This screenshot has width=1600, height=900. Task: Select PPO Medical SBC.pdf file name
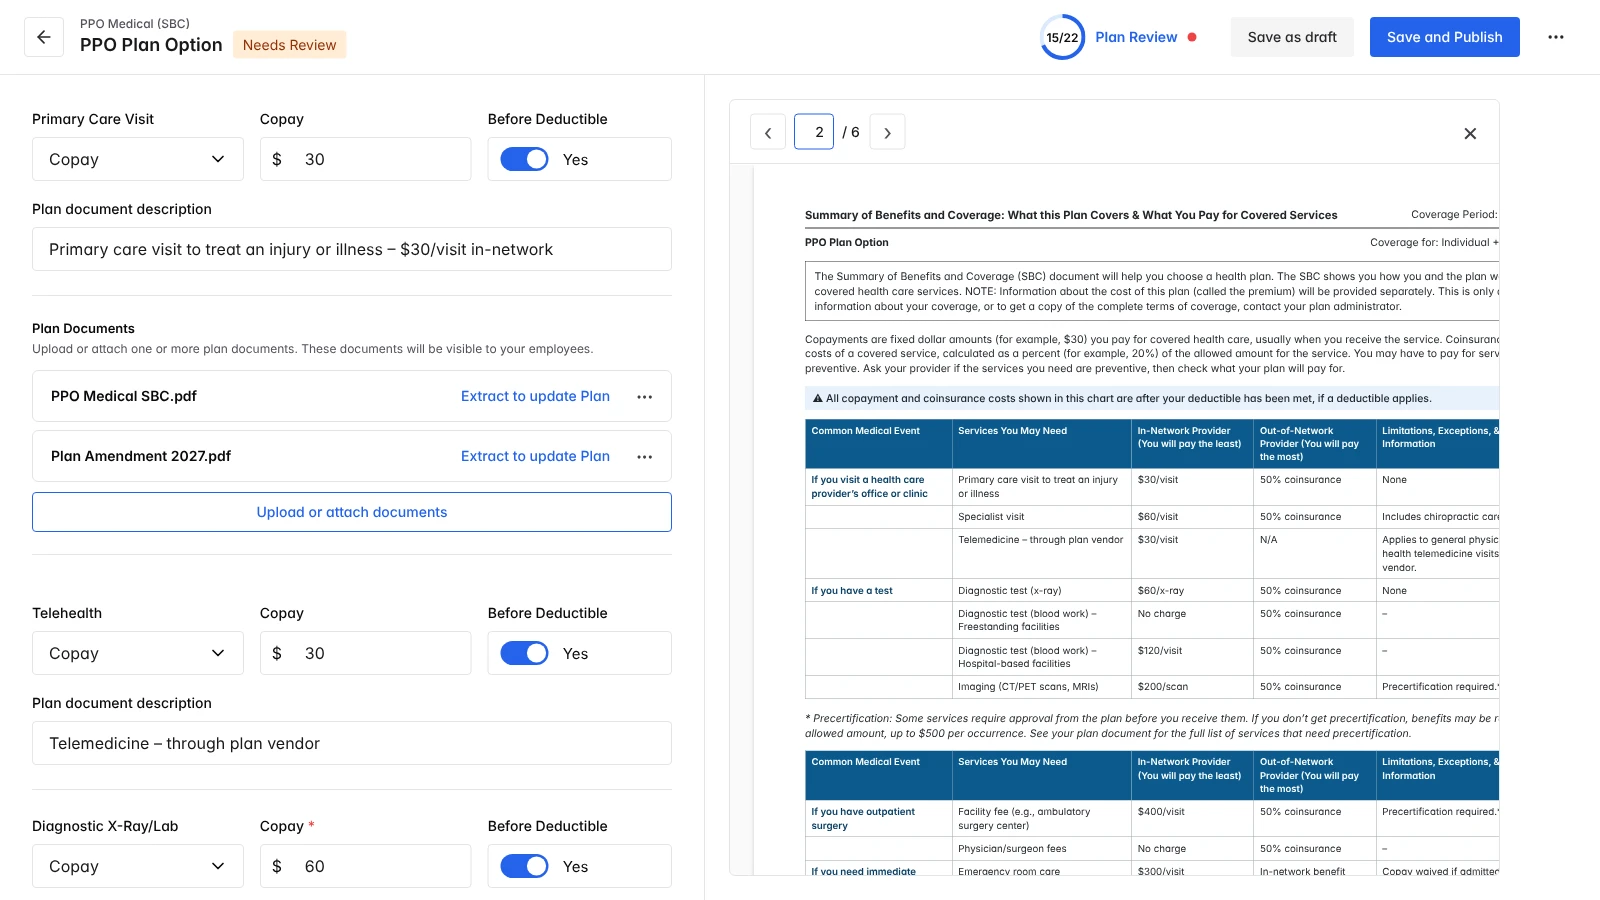point(124,396)
